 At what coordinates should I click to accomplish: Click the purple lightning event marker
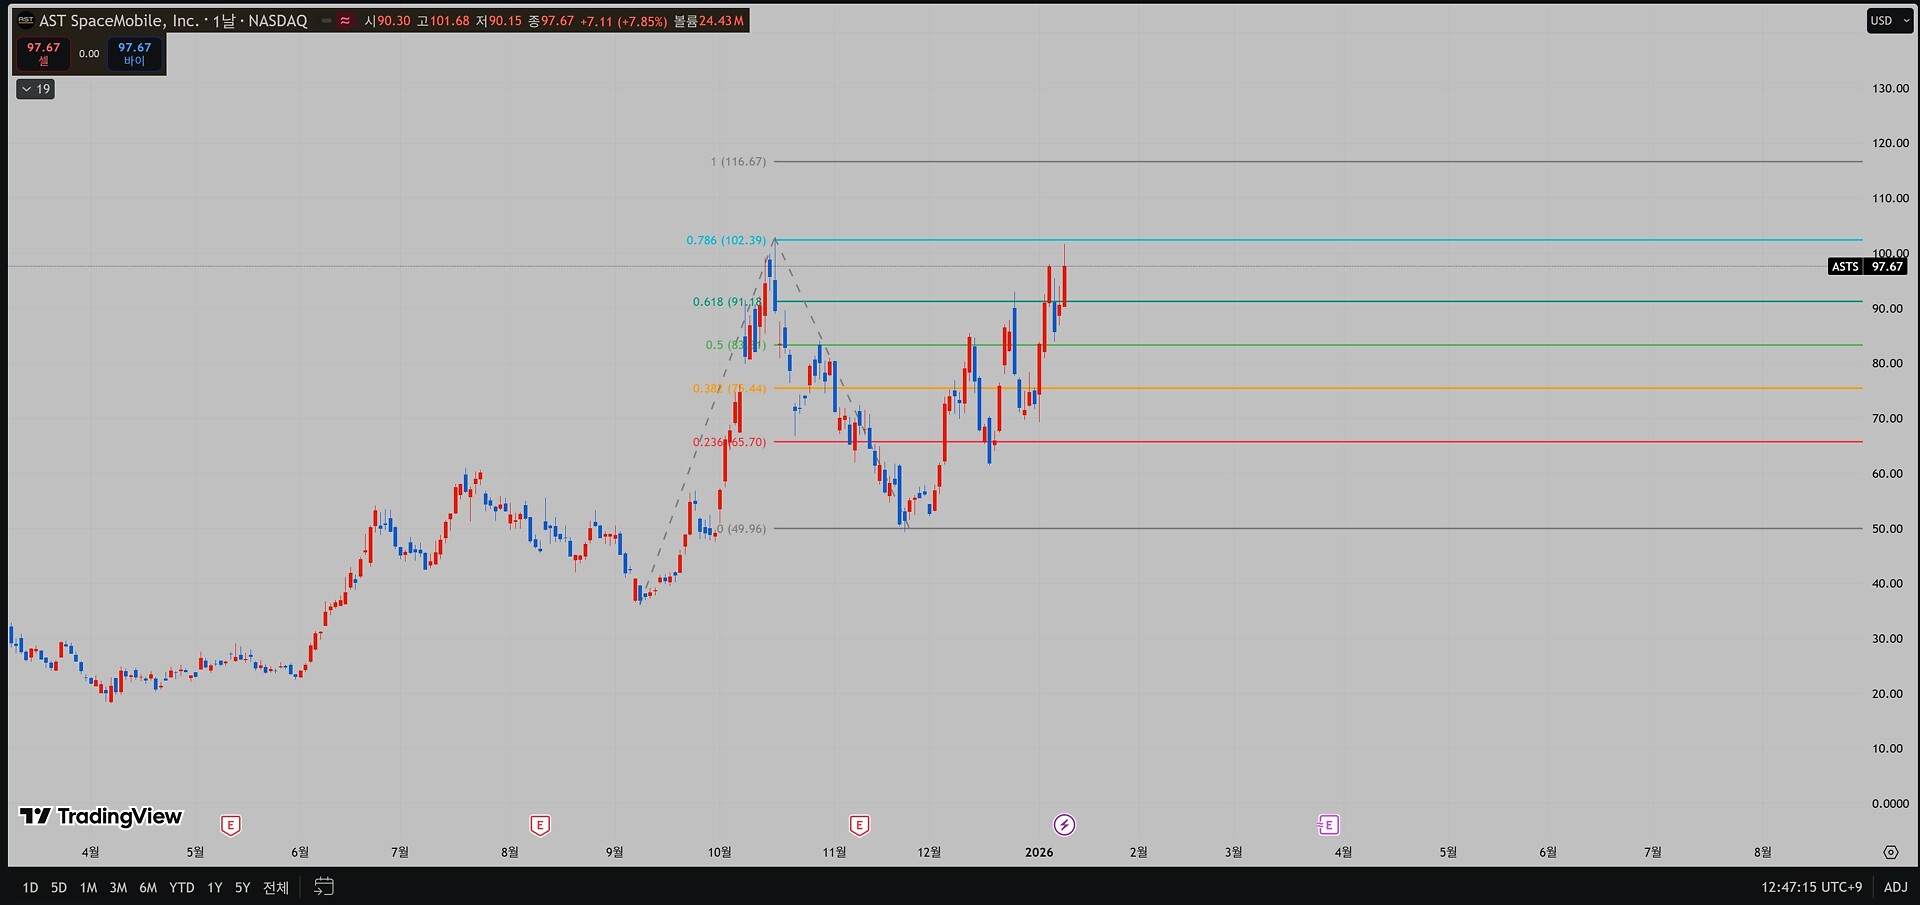click(1064, 825)
